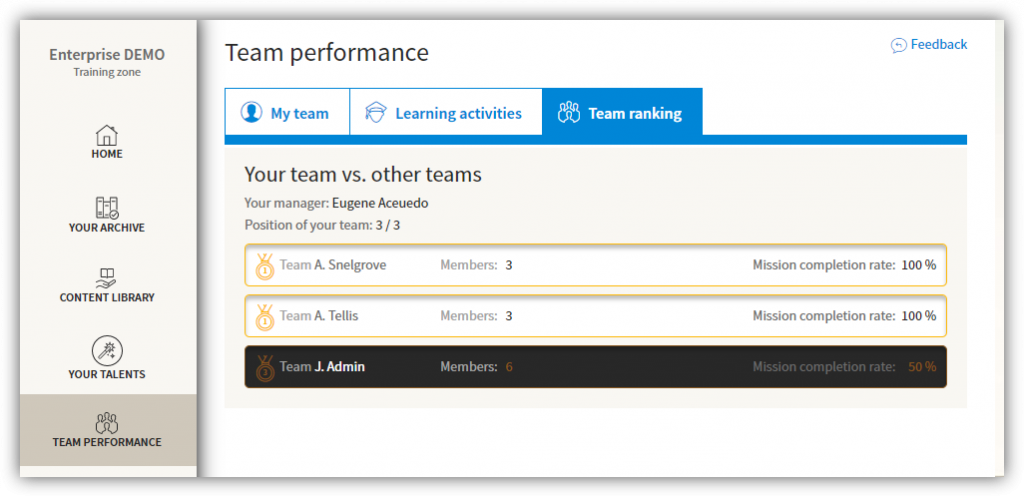Click the dark Team J. Admin row
The image size is (1024, 497).
(596, 367)
